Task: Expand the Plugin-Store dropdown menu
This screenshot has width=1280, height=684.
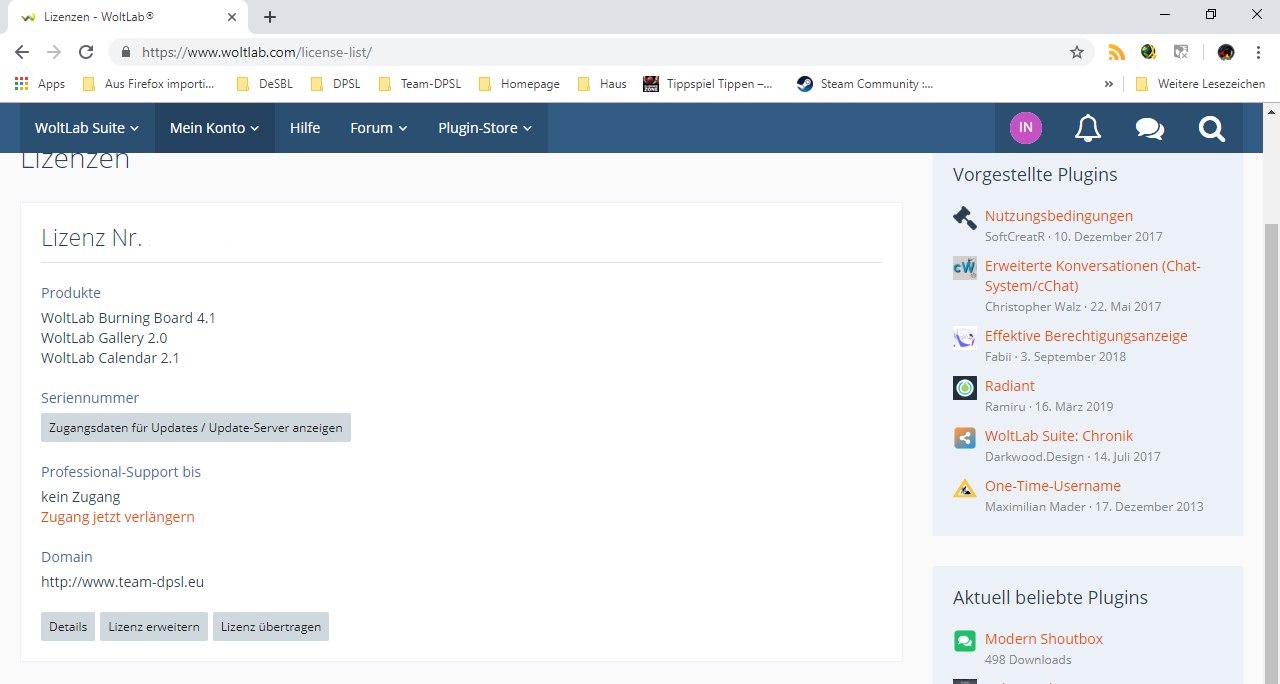Action: tap(485, 128)
